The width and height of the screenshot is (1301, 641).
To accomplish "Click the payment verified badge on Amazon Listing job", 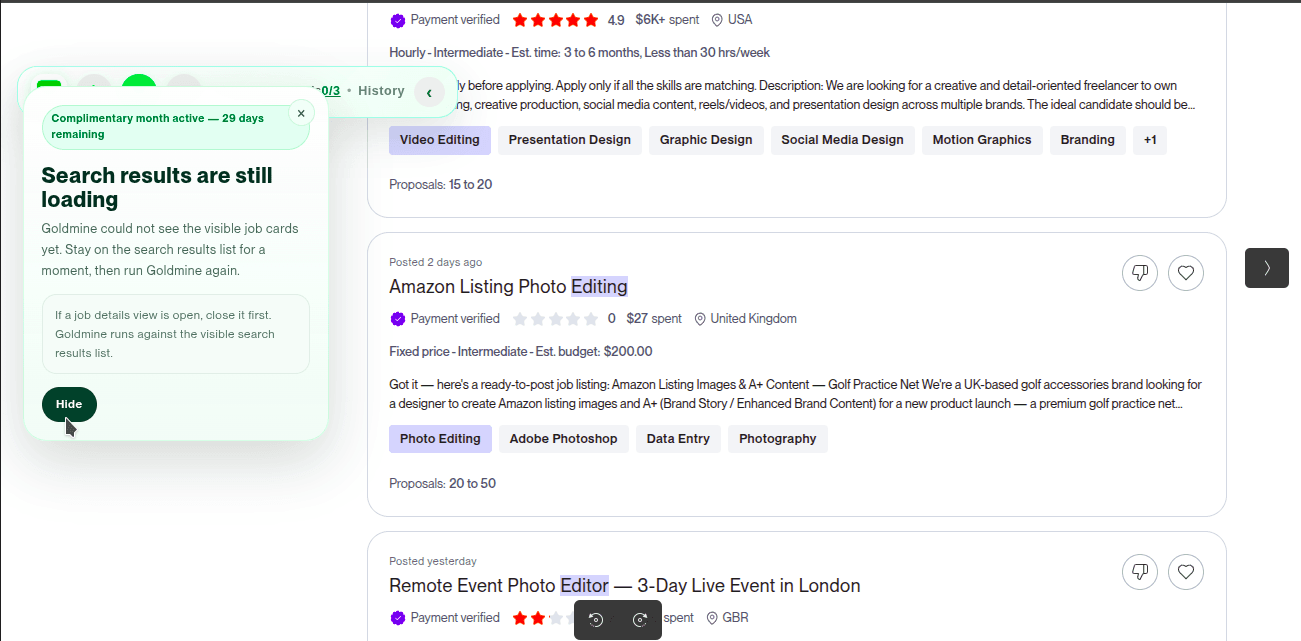I will click(x=398, y=319).
